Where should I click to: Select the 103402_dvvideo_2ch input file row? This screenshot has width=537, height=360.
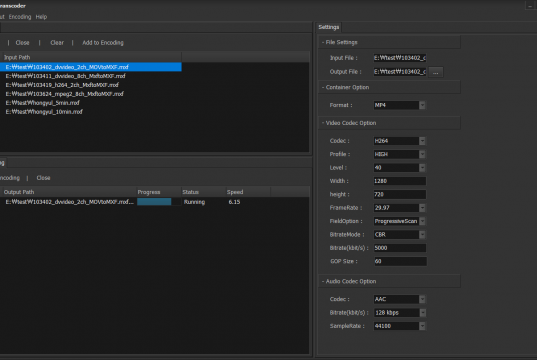(91, 67)
